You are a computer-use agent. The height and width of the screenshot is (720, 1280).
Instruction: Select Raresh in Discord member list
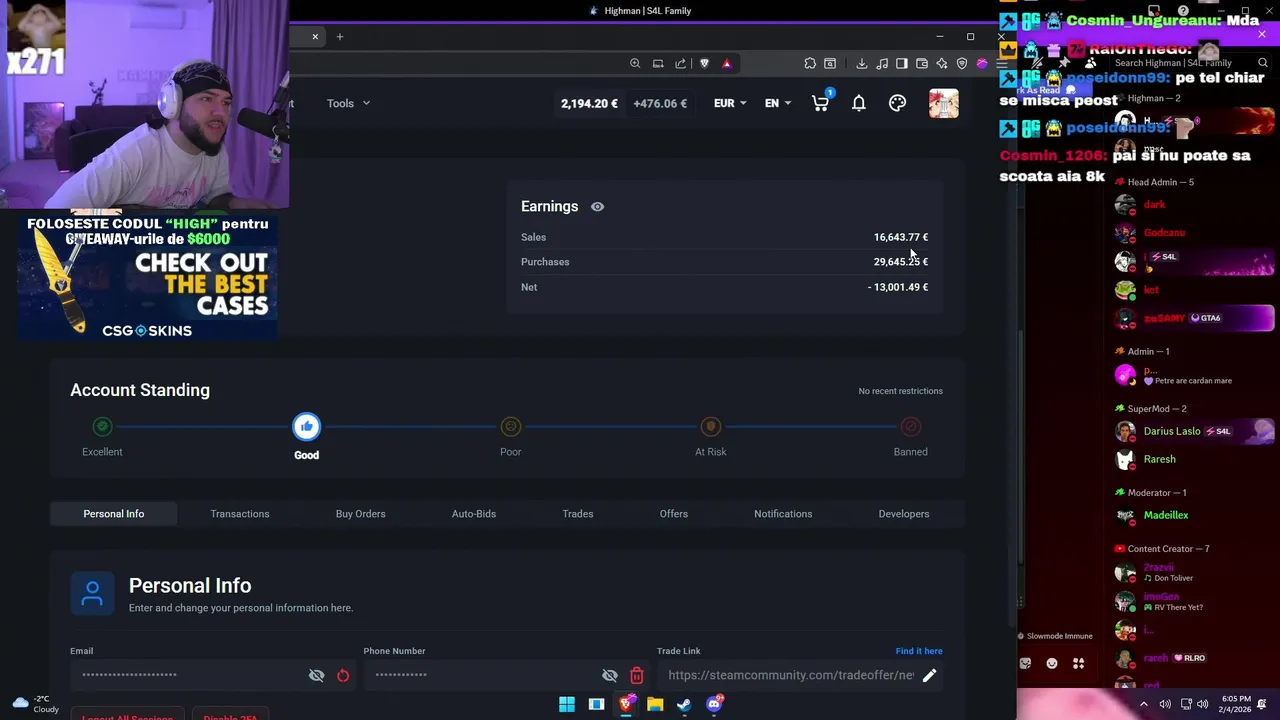1160,459
